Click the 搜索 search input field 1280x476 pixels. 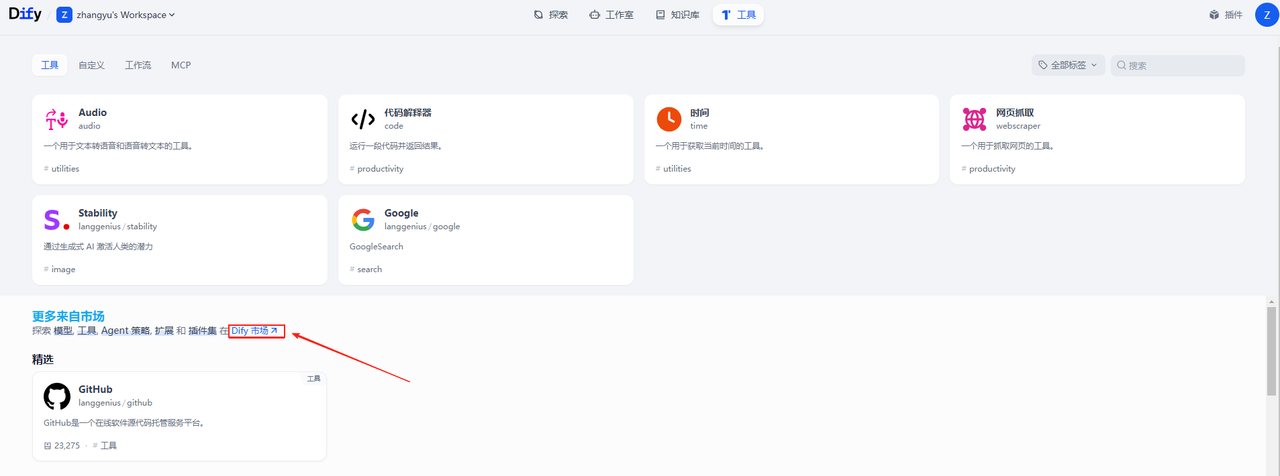point(1180,65)
